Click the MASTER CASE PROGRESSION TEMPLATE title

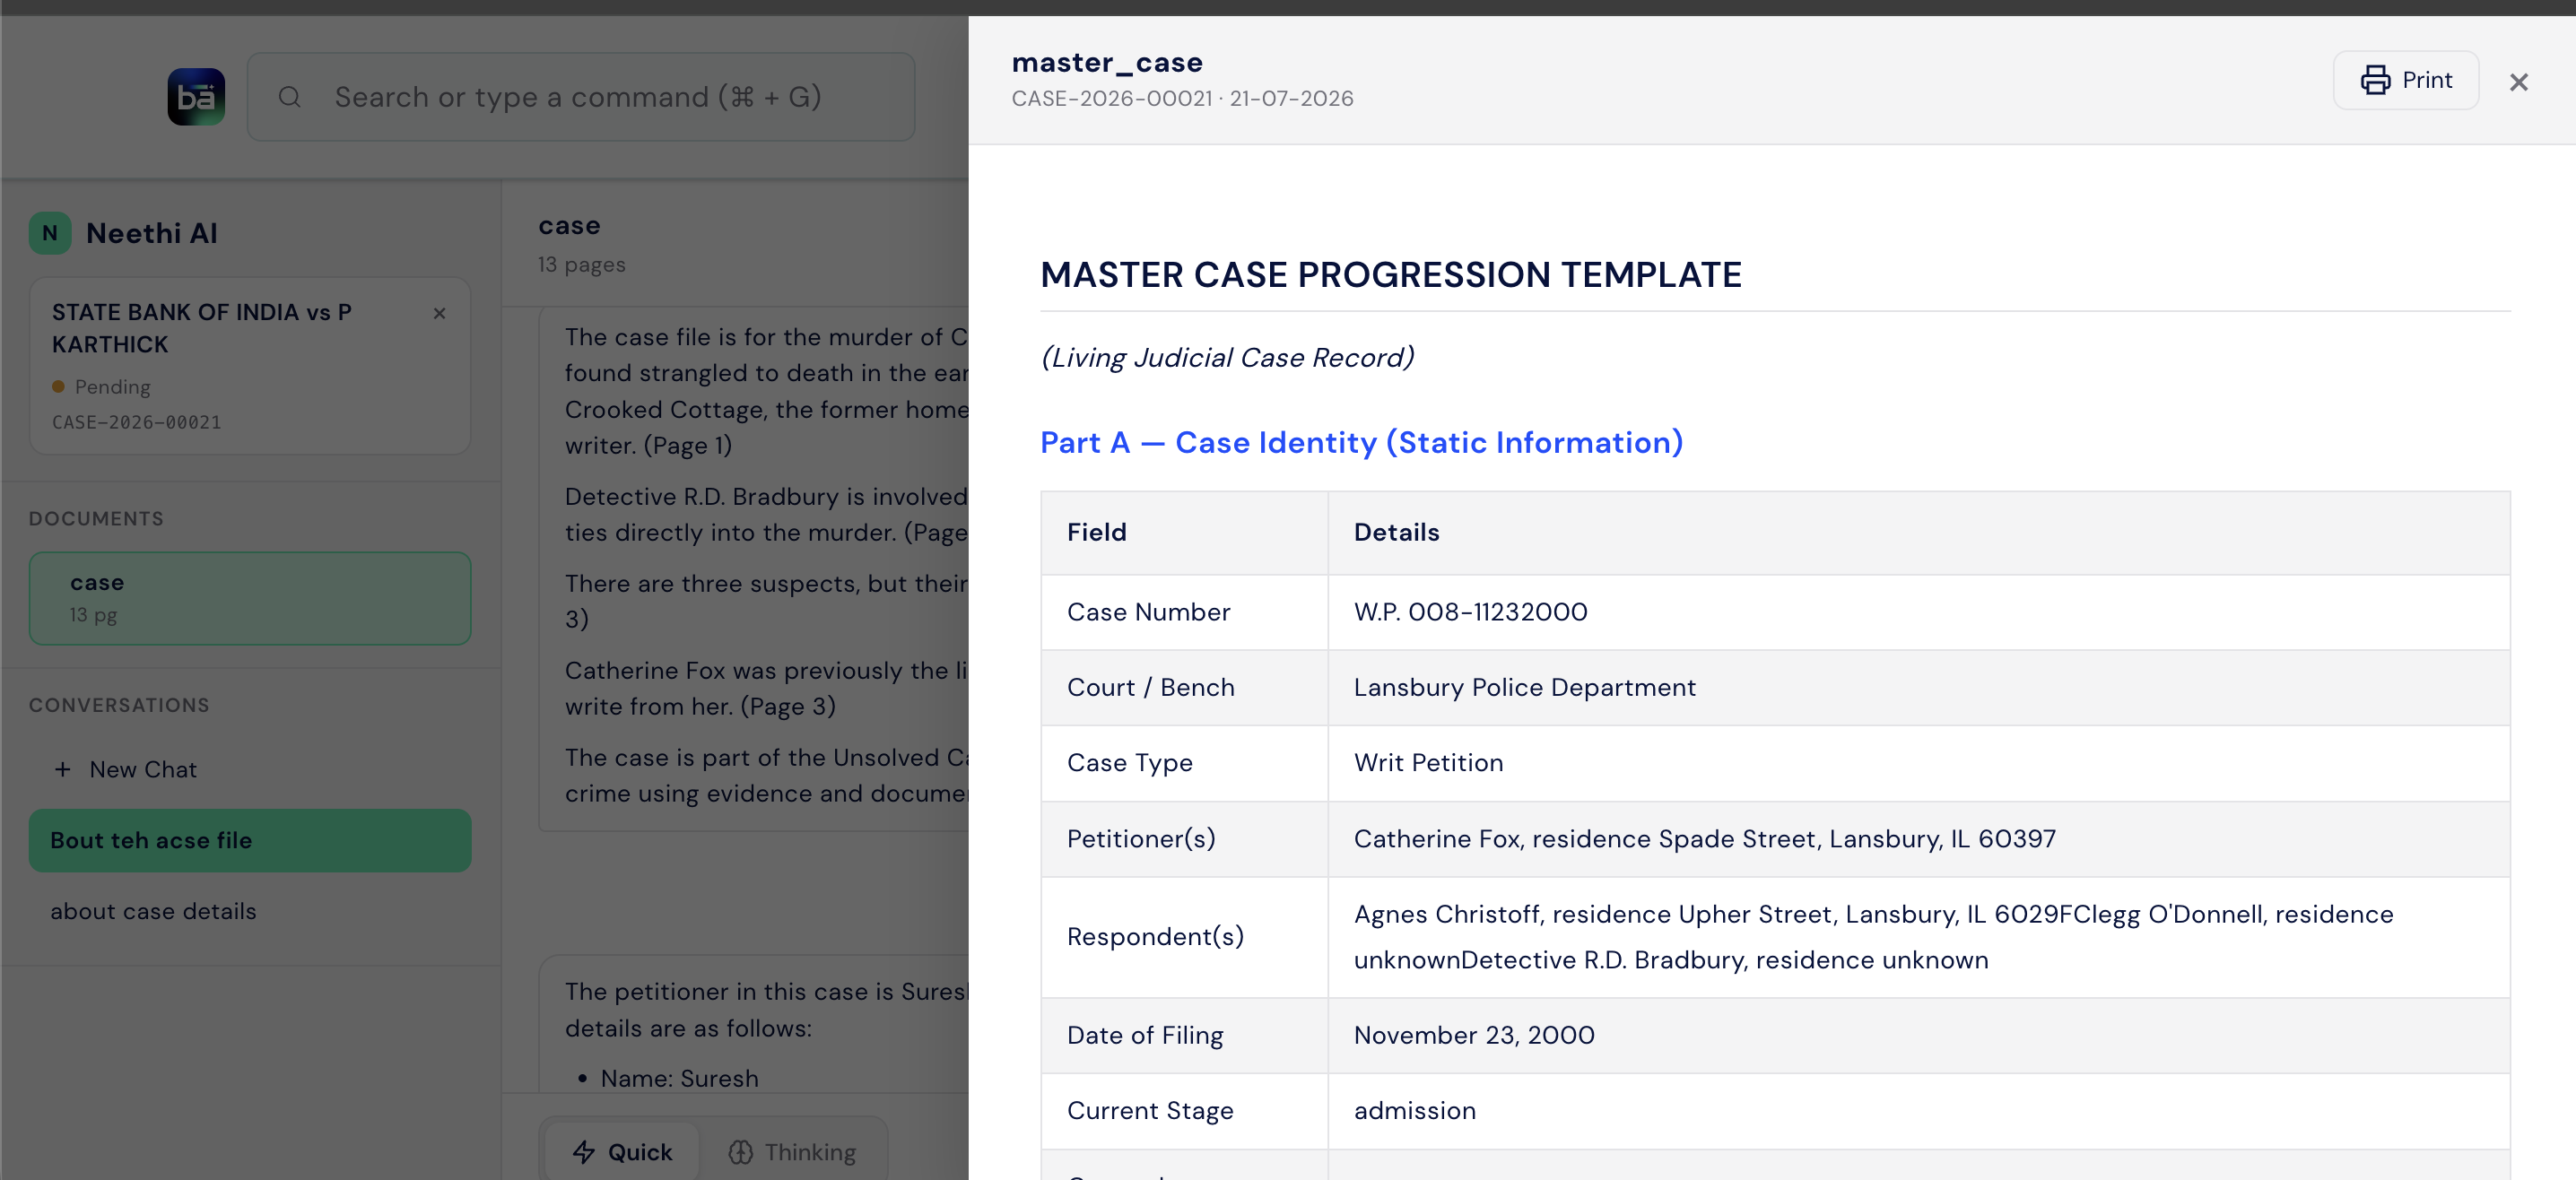pyautogui.click(x=1390, y=275)
